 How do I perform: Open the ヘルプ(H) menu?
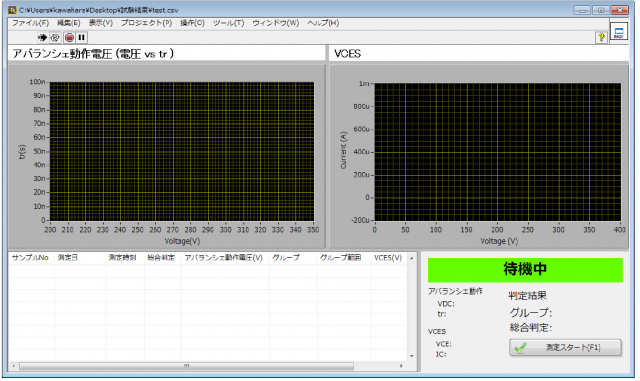click(323, 23)
